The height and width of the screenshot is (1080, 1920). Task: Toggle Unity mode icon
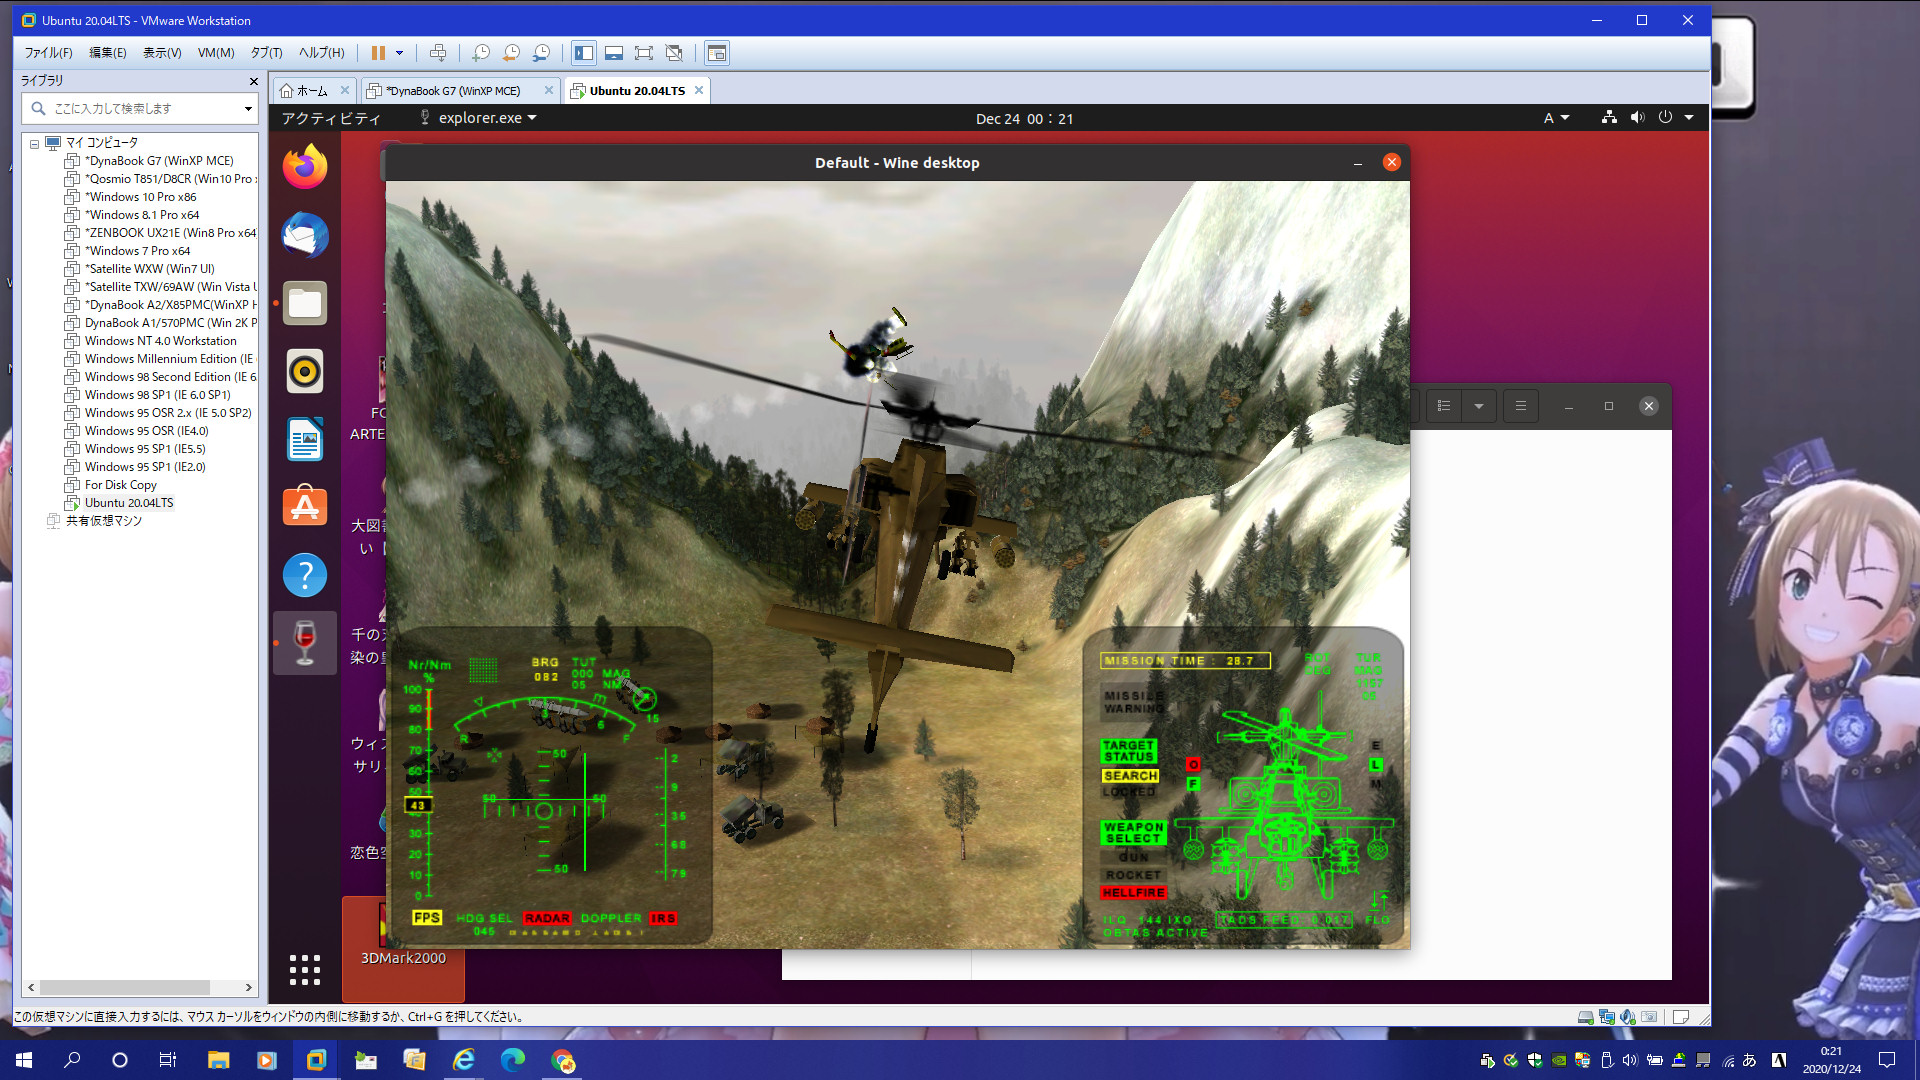pos(674,53)
